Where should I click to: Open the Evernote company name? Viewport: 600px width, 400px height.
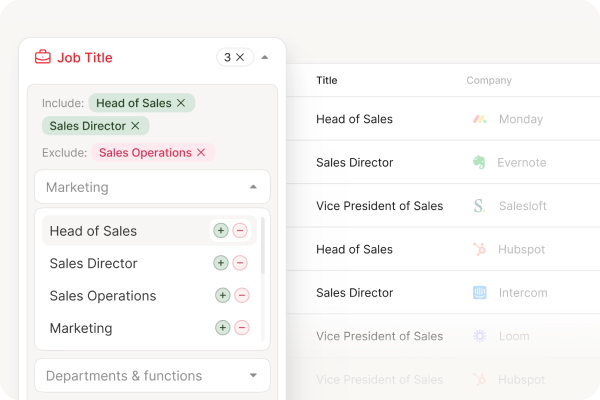click(522, 162)
